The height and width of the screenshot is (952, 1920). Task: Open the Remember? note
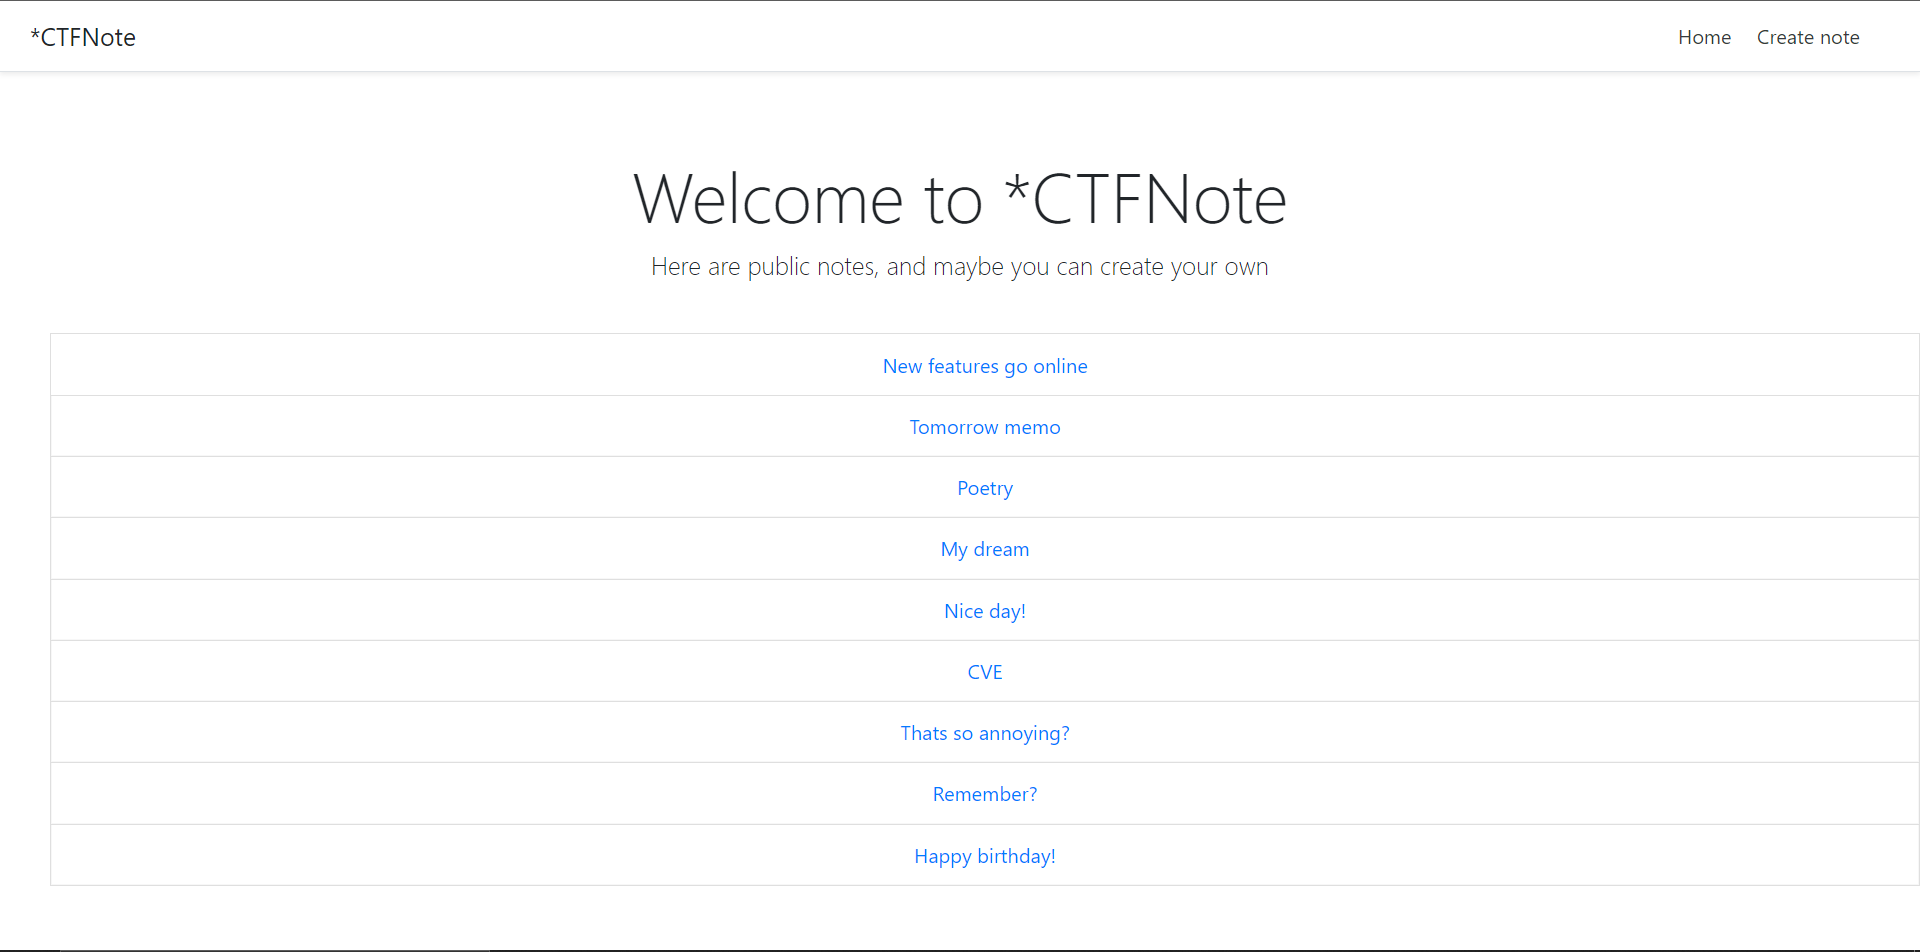(984, 794)
